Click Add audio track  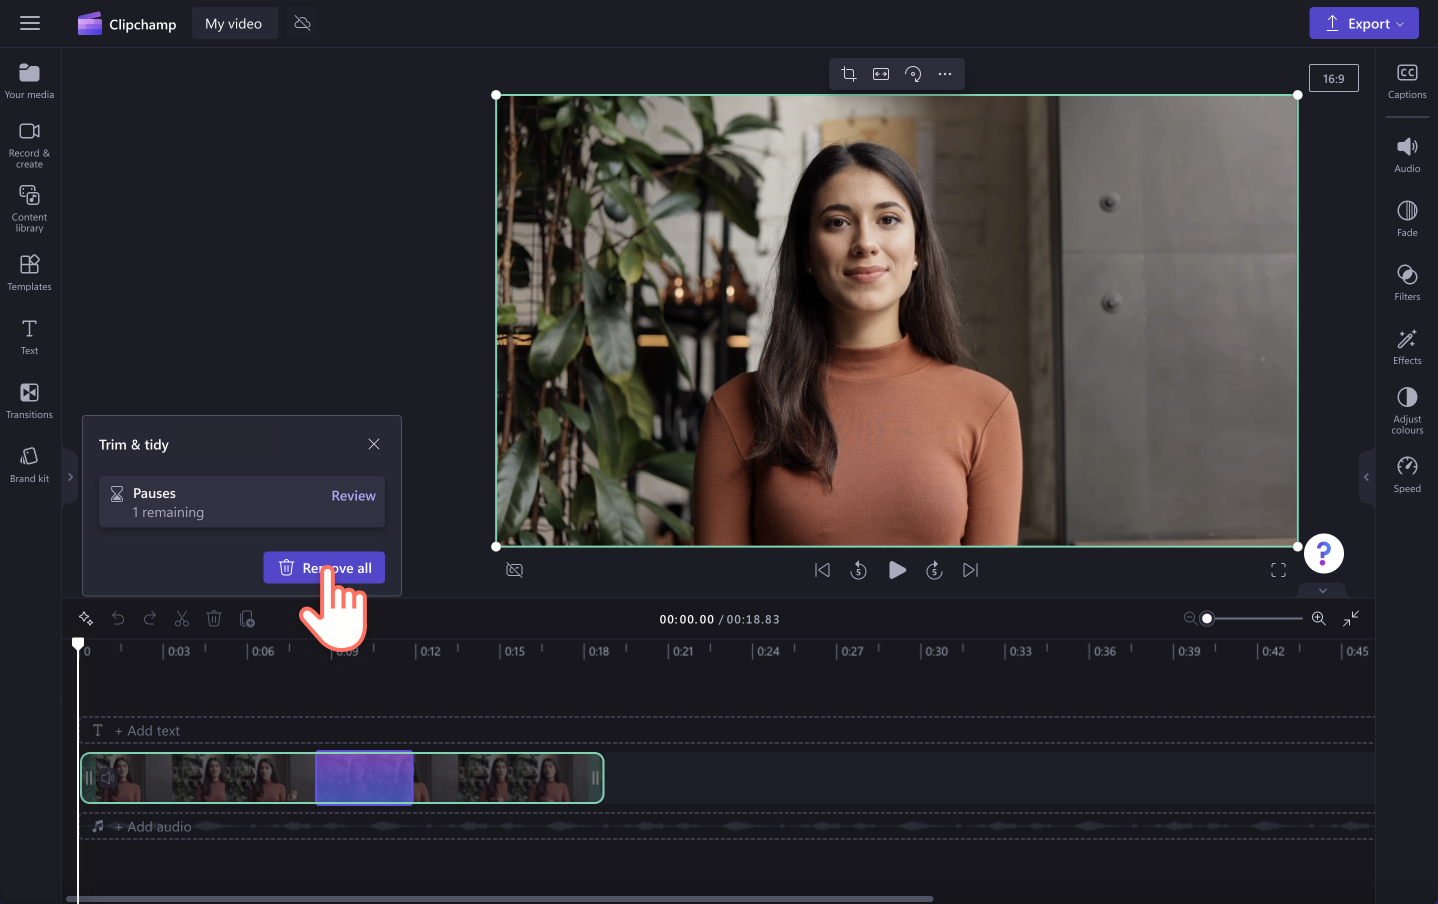click(152, 827)
